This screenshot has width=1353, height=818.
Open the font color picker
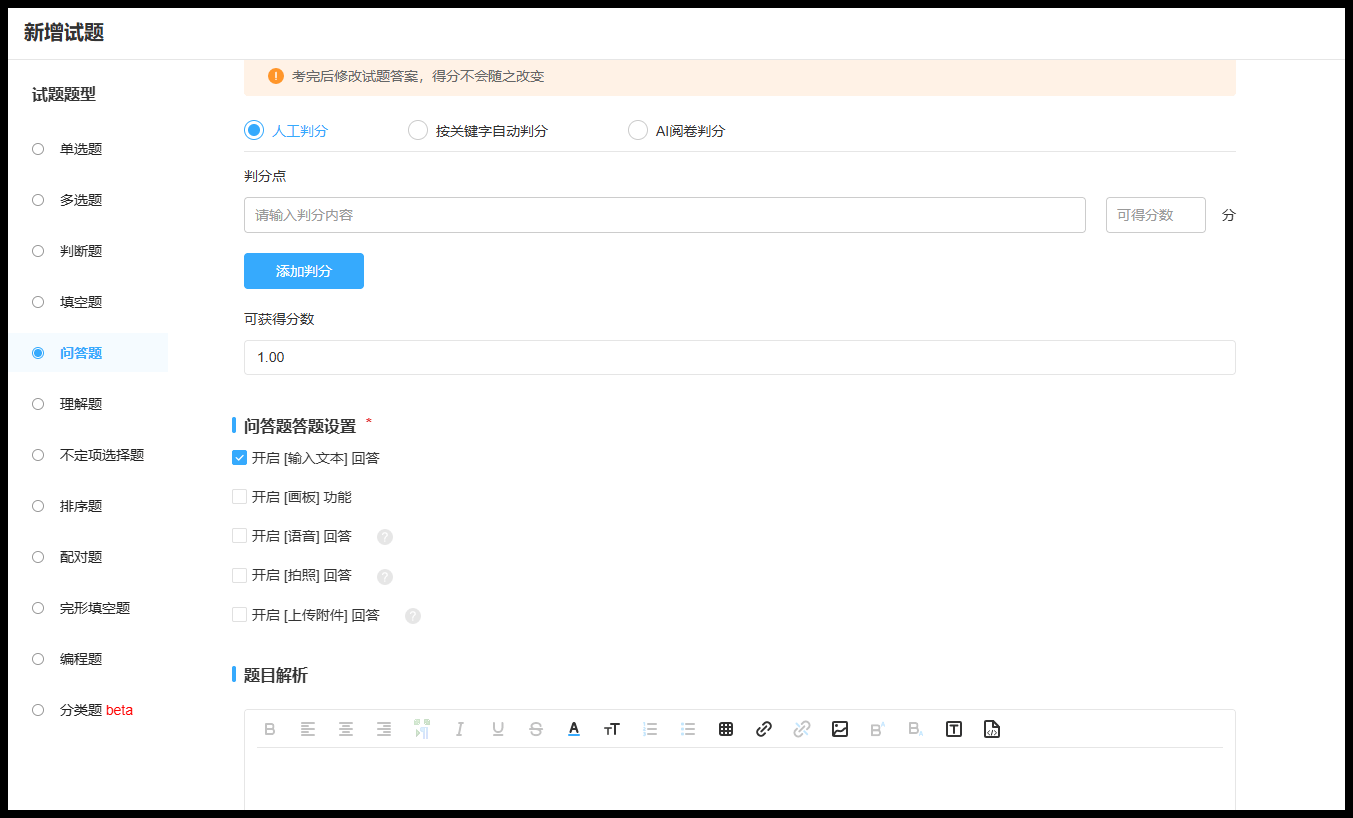(x=574, y=729)
